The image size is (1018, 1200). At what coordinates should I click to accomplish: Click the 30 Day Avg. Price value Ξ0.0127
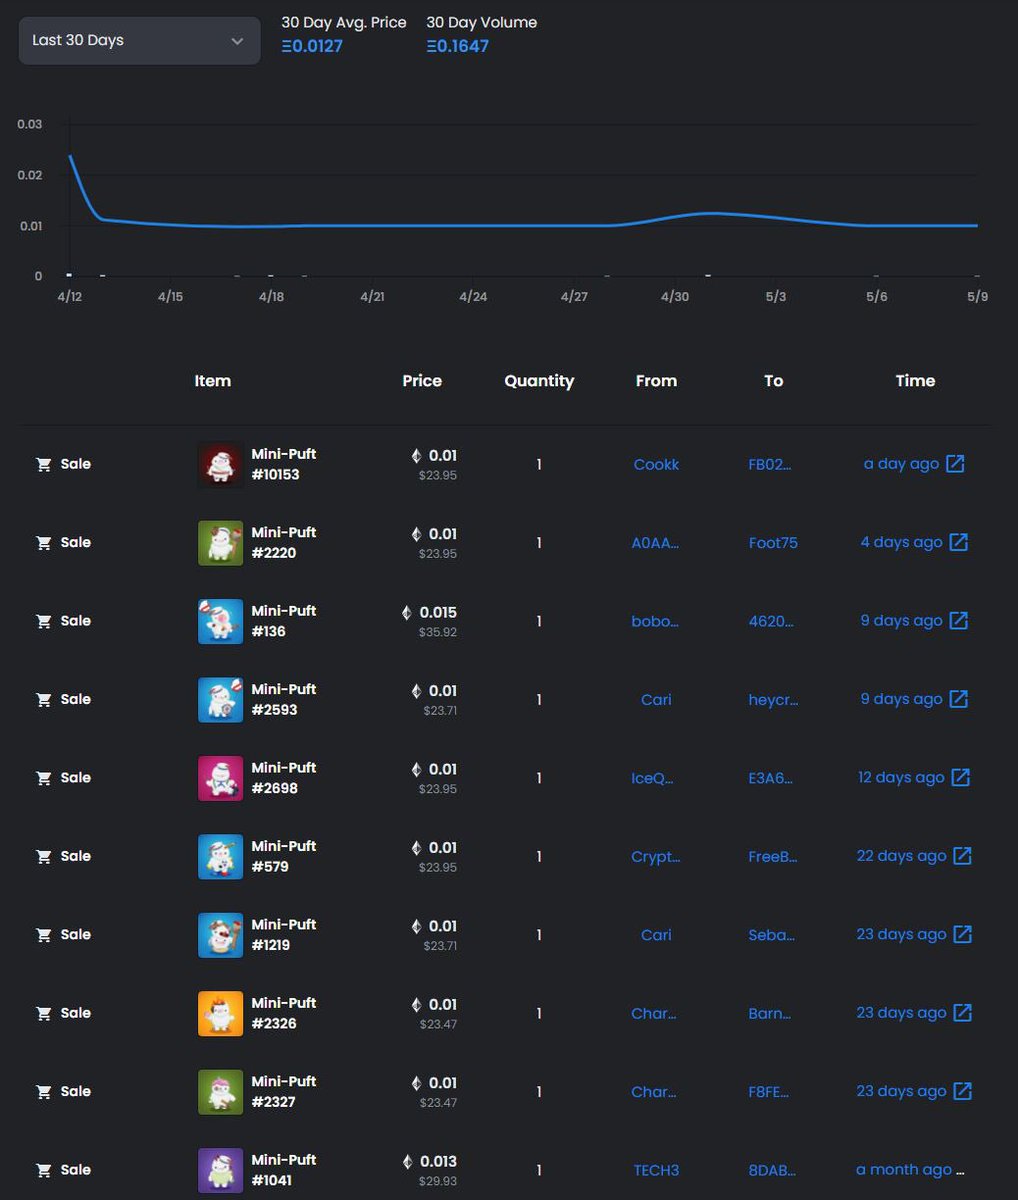(x=312, y=46)
